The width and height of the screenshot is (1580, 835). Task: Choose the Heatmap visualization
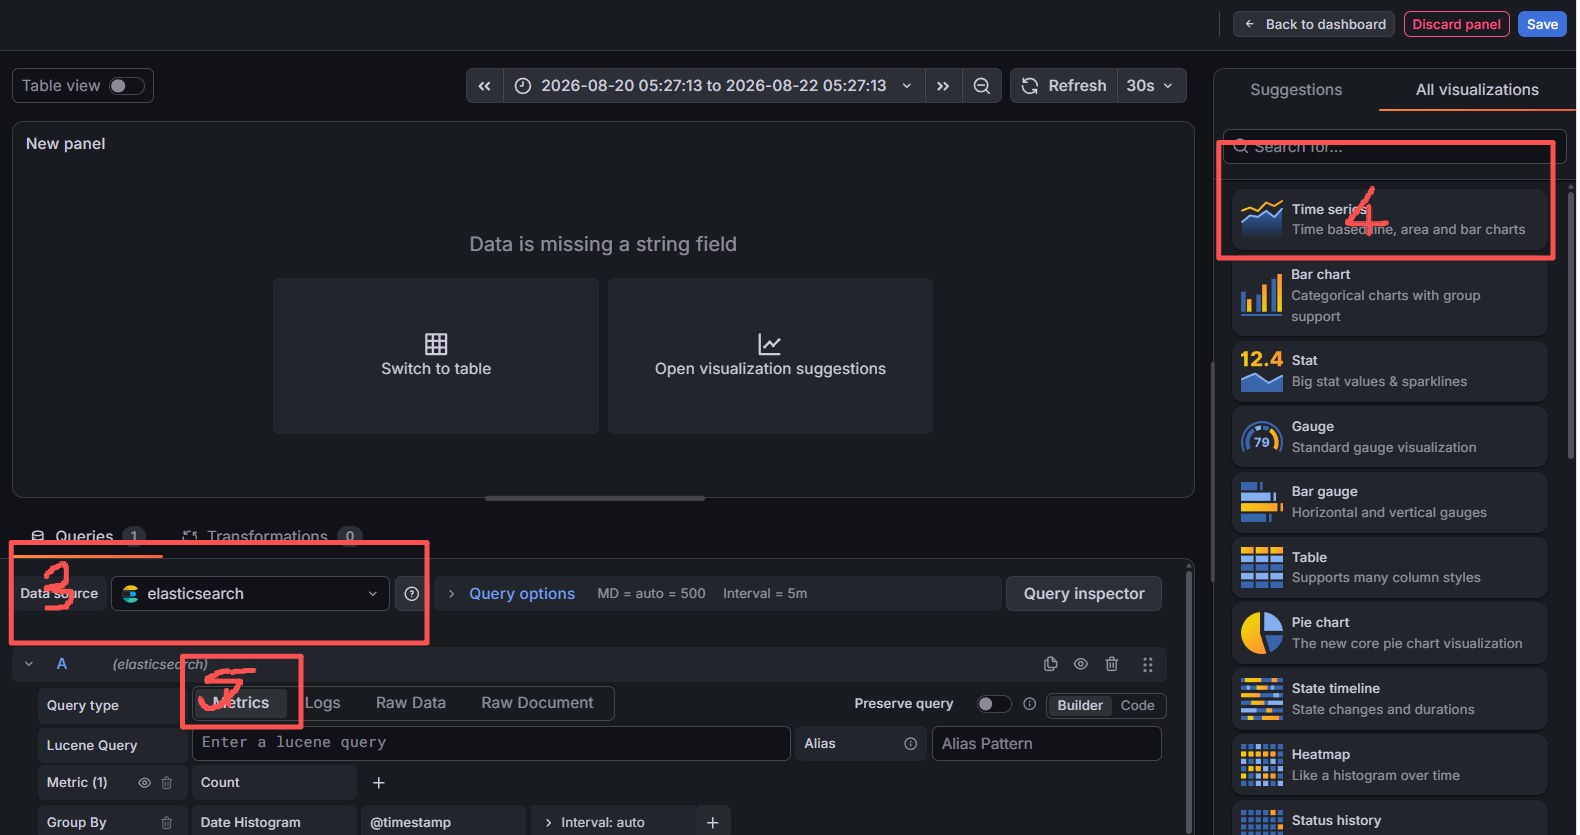(1390, 765)
